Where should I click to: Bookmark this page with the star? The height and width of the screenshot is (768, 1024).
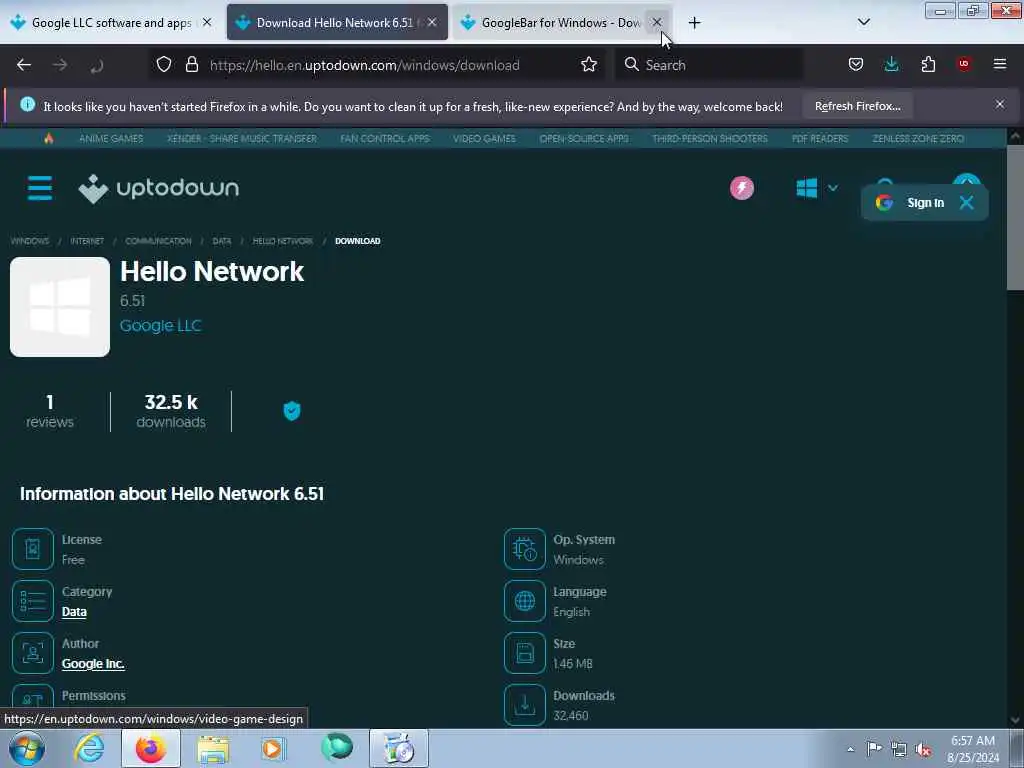pos(589,64)
